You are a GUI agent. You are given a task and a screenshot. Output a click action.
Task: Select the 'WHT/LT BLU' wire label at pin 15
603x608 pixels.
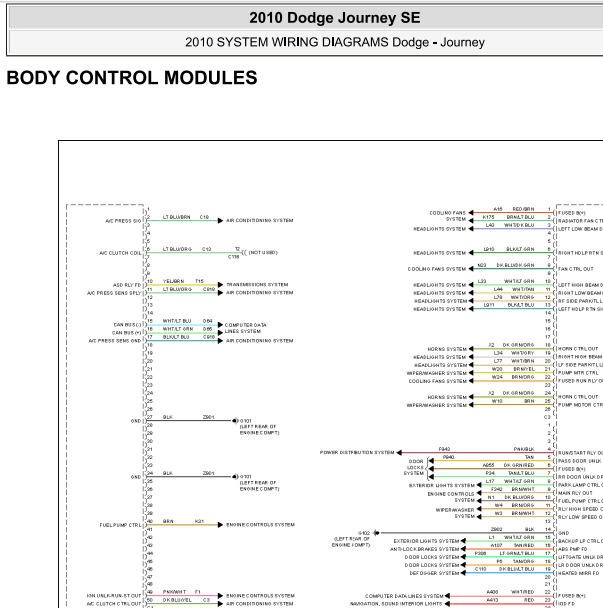(177, 321)
